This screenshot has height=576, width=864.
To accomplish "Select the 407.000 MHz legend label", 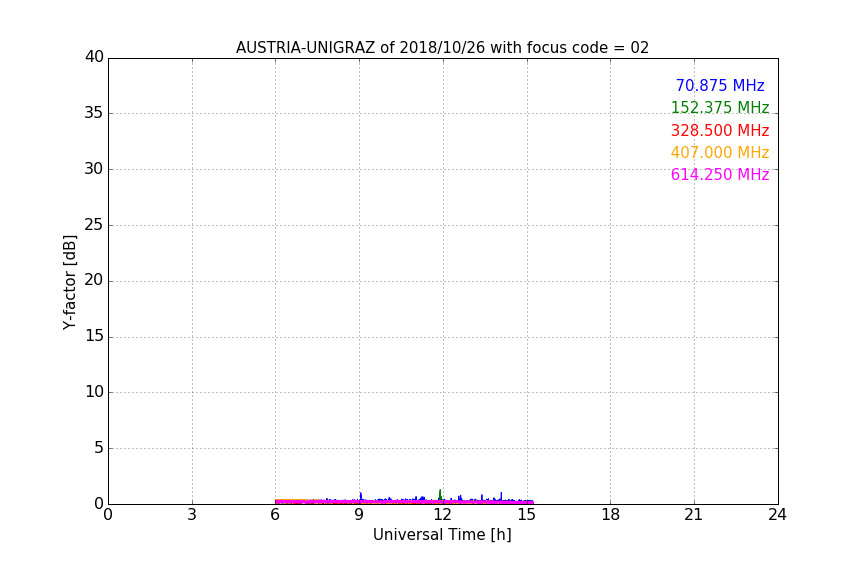I will click(x=720, y=153).
